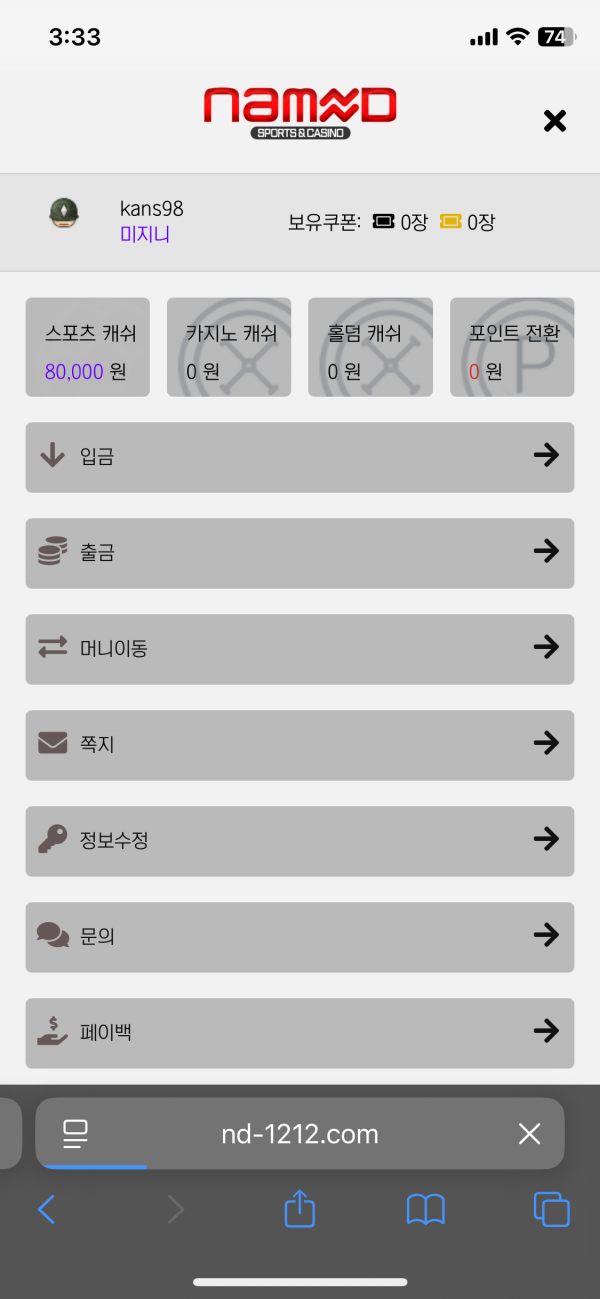The image size is (600, 1299).
Task: Tap the nd-1212.com address bar
Action: (x=300, y=1134)
